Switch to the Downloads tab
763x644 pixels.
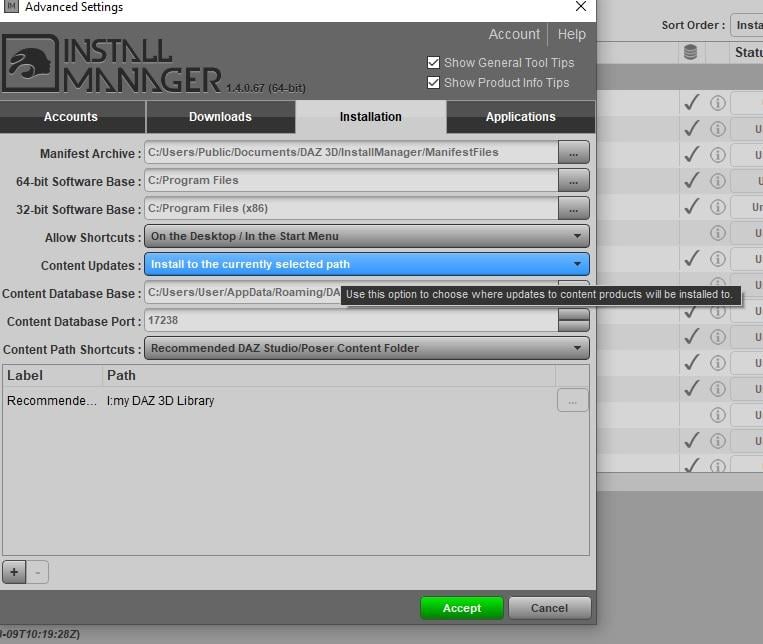[221, 117]
